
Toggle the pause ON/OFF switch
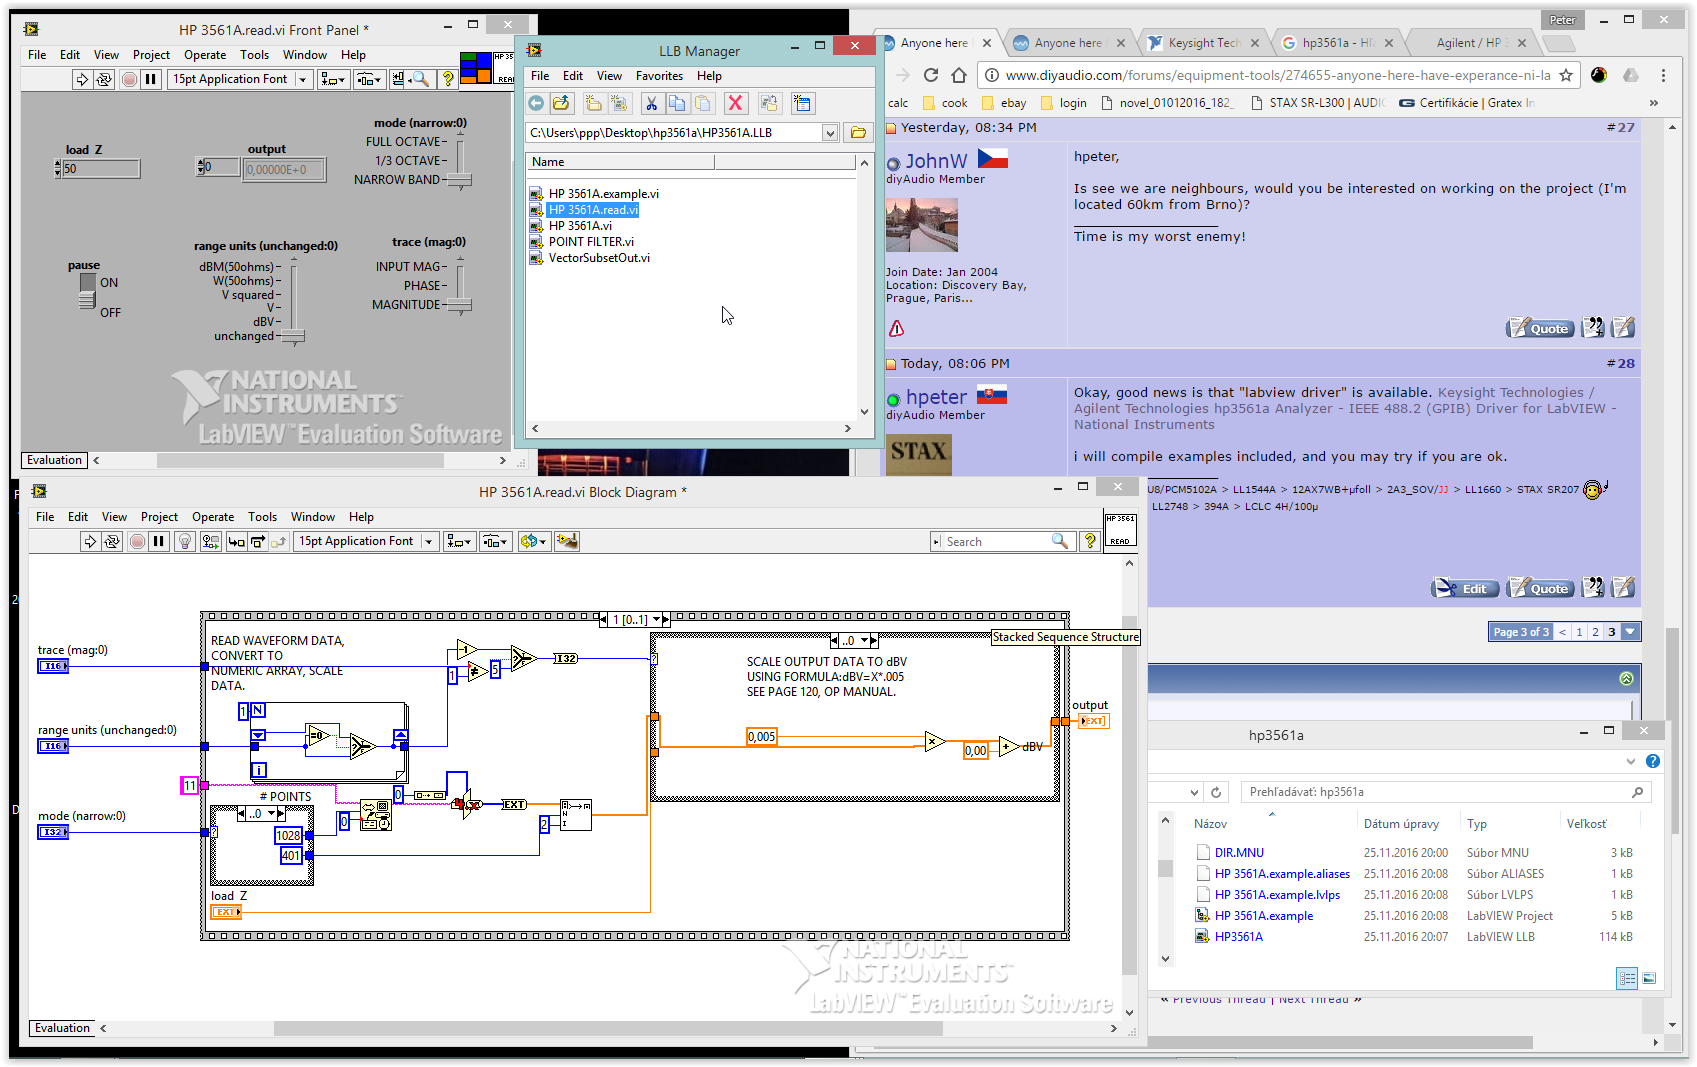coord(88,291)
